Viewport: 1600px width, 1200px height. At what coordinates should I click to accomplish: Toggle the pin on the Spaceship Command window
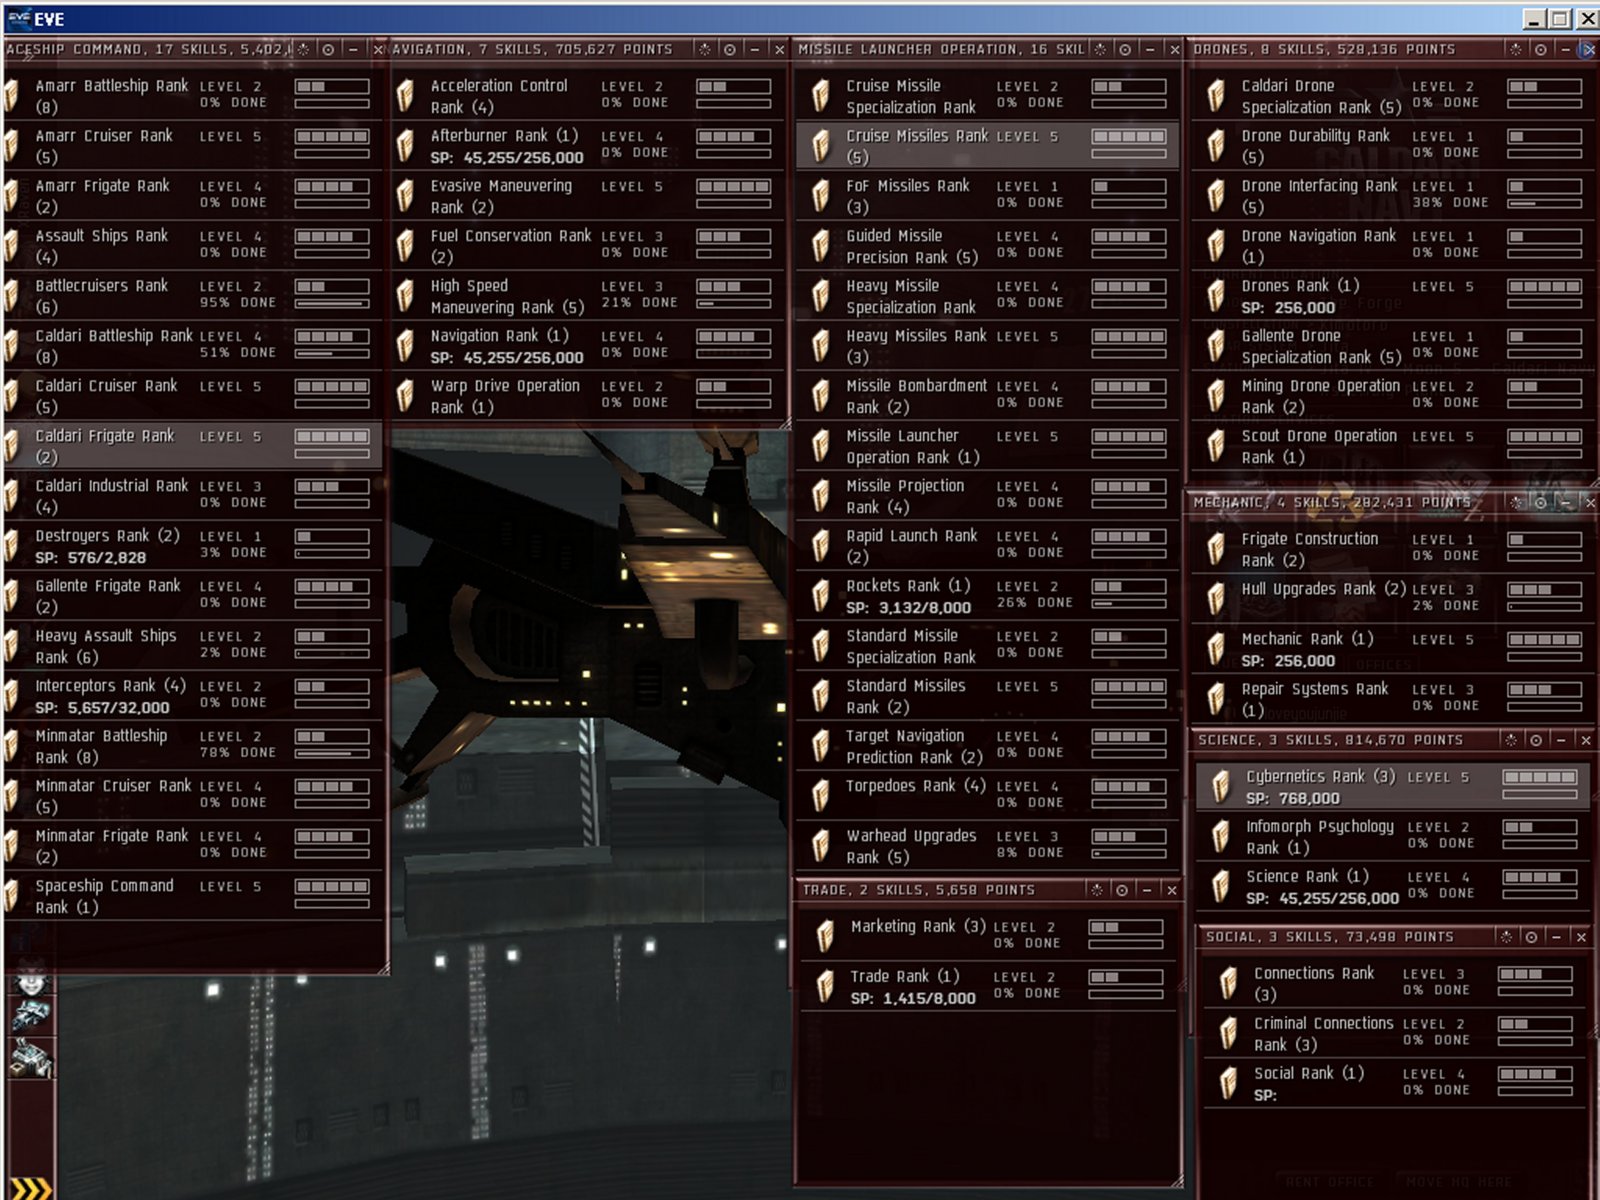(328, 49)
